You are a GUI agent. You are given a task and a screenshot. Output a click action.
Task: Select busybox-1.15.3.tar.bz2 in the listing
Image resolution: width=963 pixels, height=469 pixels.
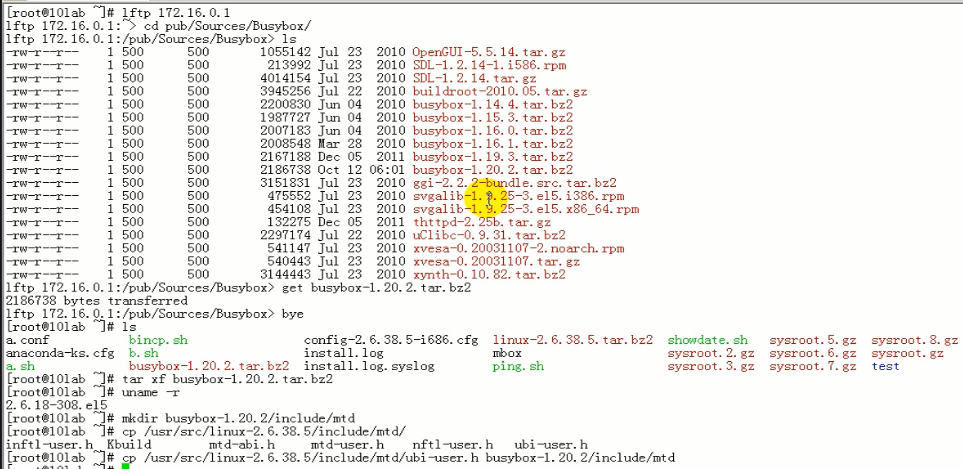click(x=493, y=117)
